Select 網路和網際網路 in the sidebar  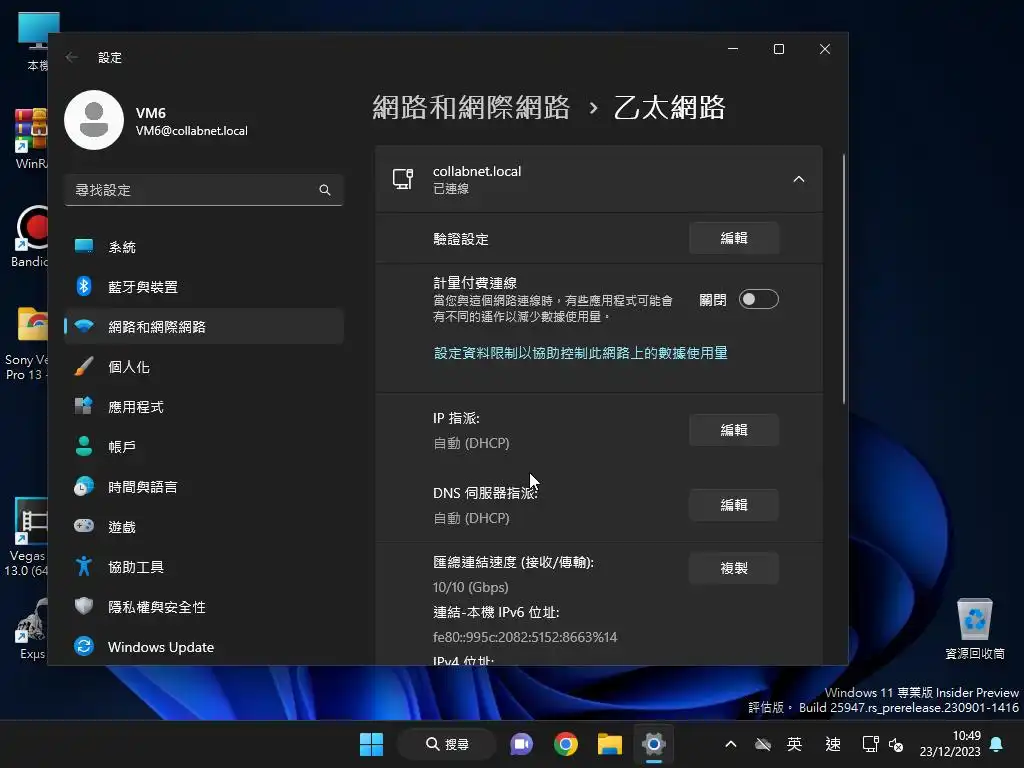coord(204,327)
